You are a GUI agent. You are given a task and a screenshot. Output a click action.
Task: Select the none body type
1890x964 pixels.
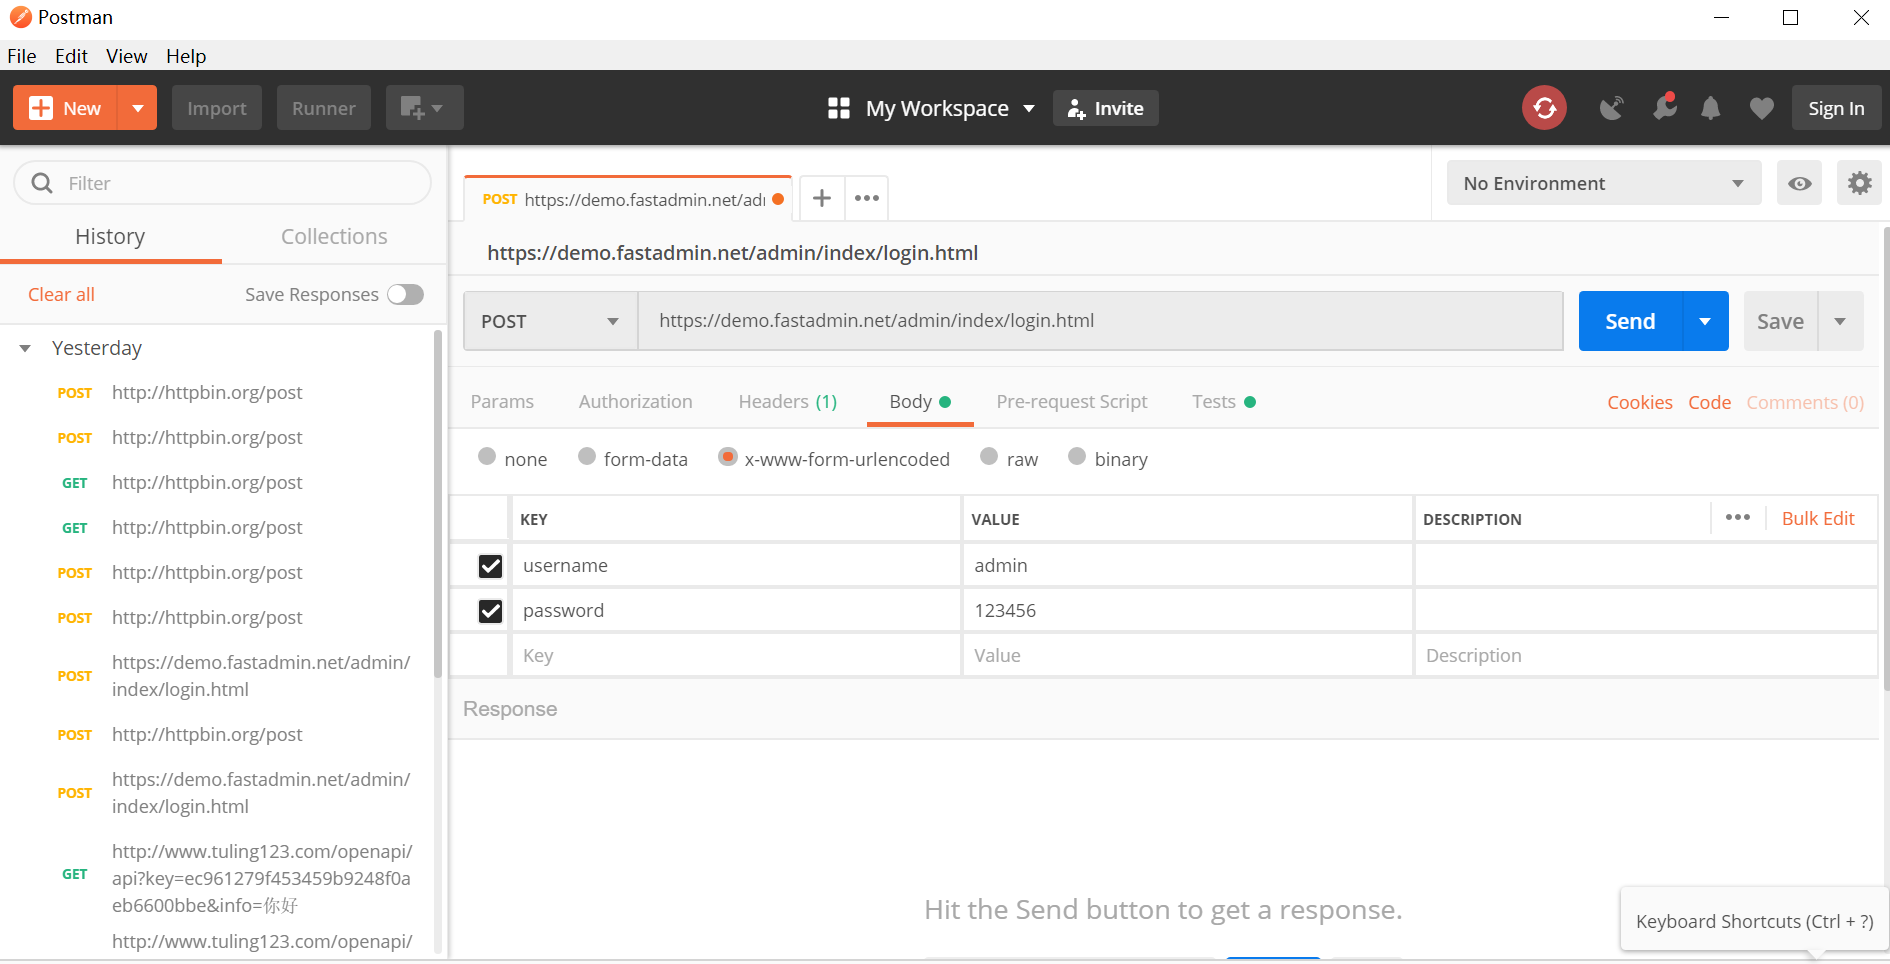click(487, 457)
